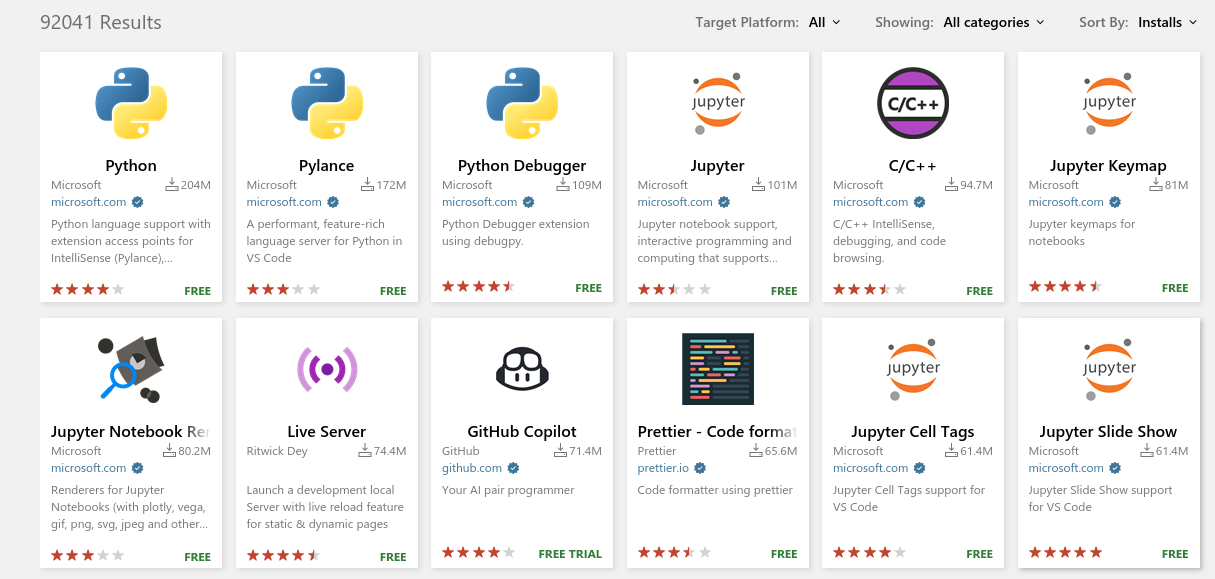The width and height of the screenshot is (1215, 579).
Task: Click prettier.io publisher domain link
Action: pyautogui.click(x=664, y=468)
